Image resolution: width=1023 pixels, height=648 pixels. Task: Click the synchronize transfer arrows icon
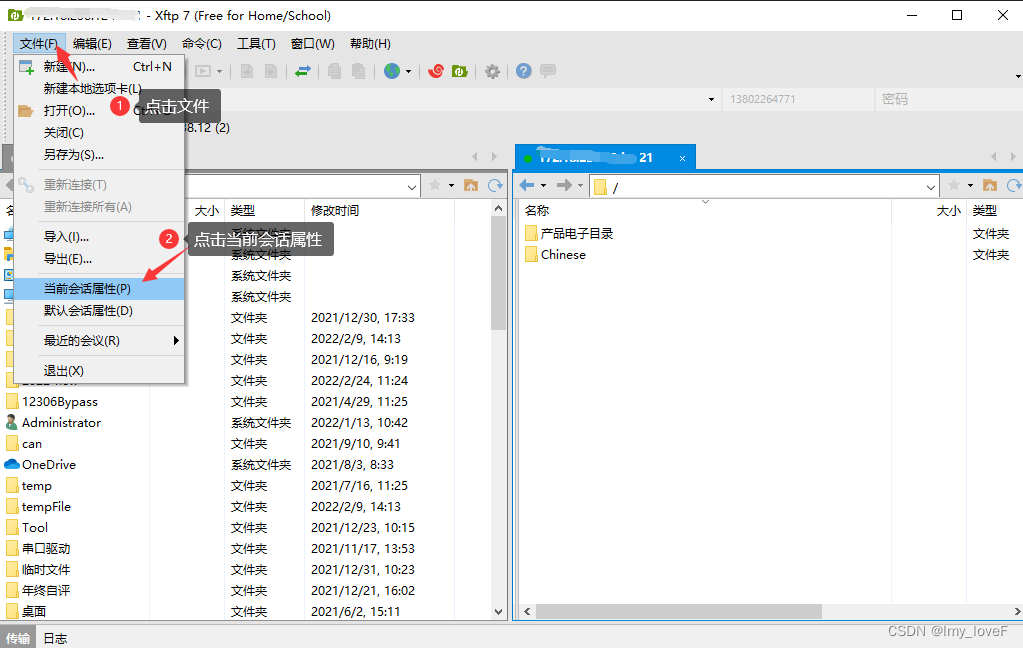tap(303, 71)
